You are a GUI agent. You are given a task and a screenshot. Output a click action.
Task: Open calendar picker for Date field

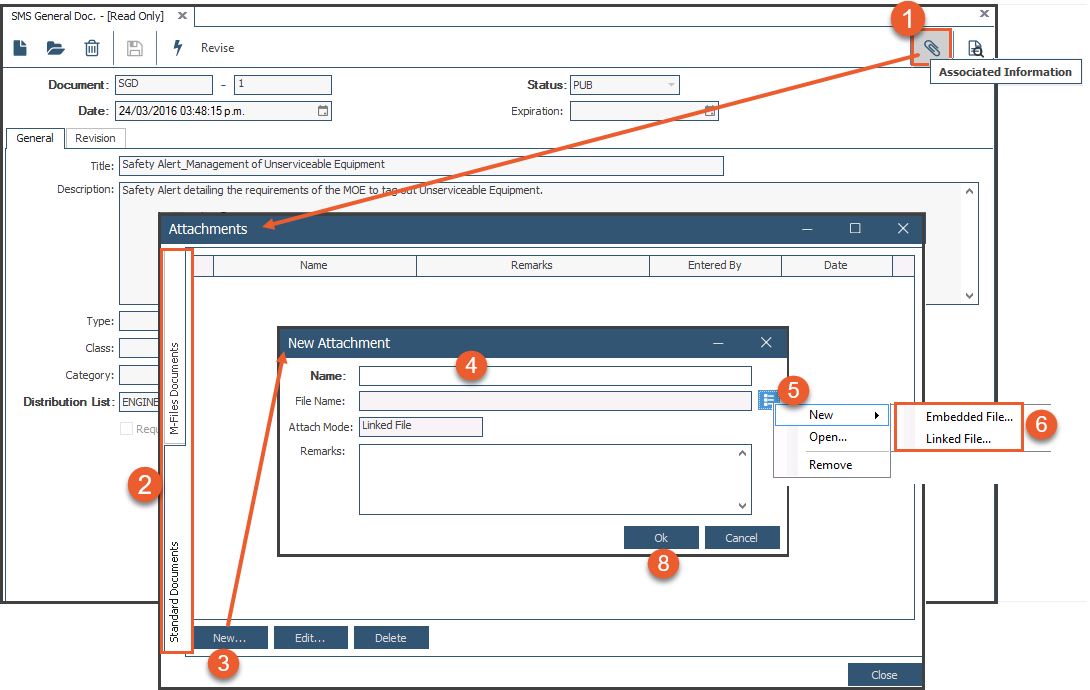tap(323, 110)
